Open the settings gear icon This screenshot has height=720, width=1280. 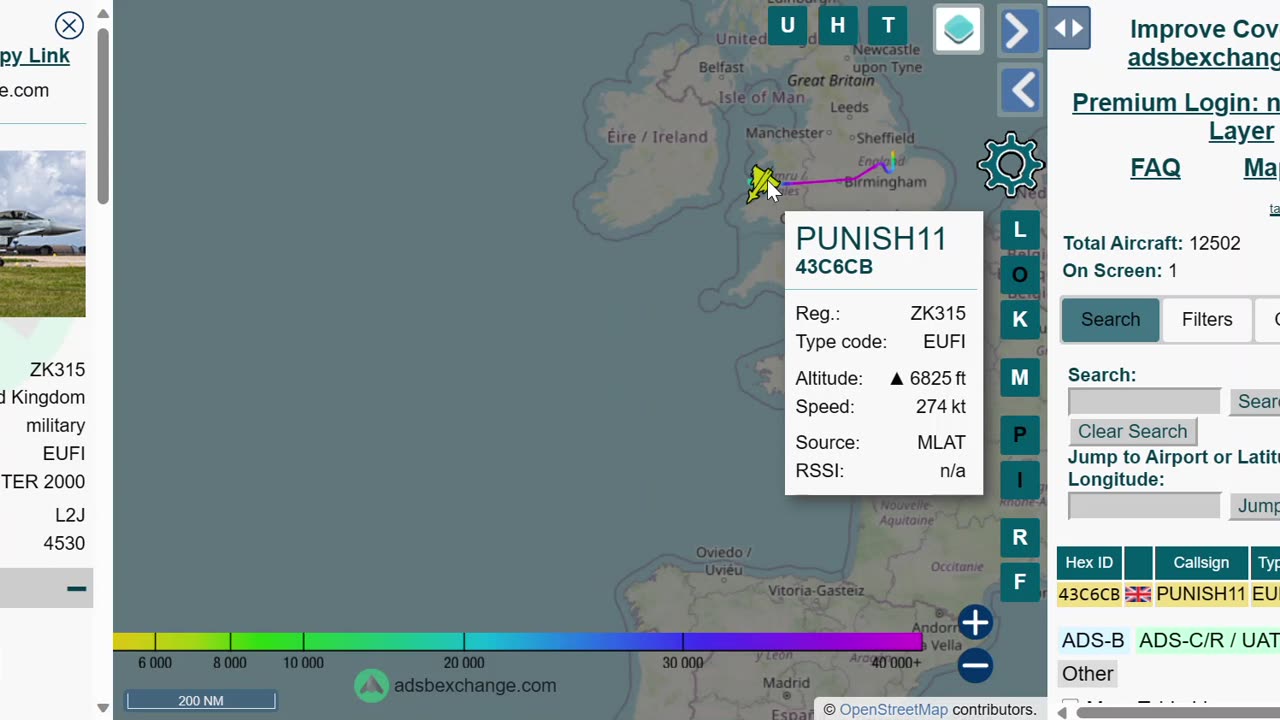(1011, 164)
